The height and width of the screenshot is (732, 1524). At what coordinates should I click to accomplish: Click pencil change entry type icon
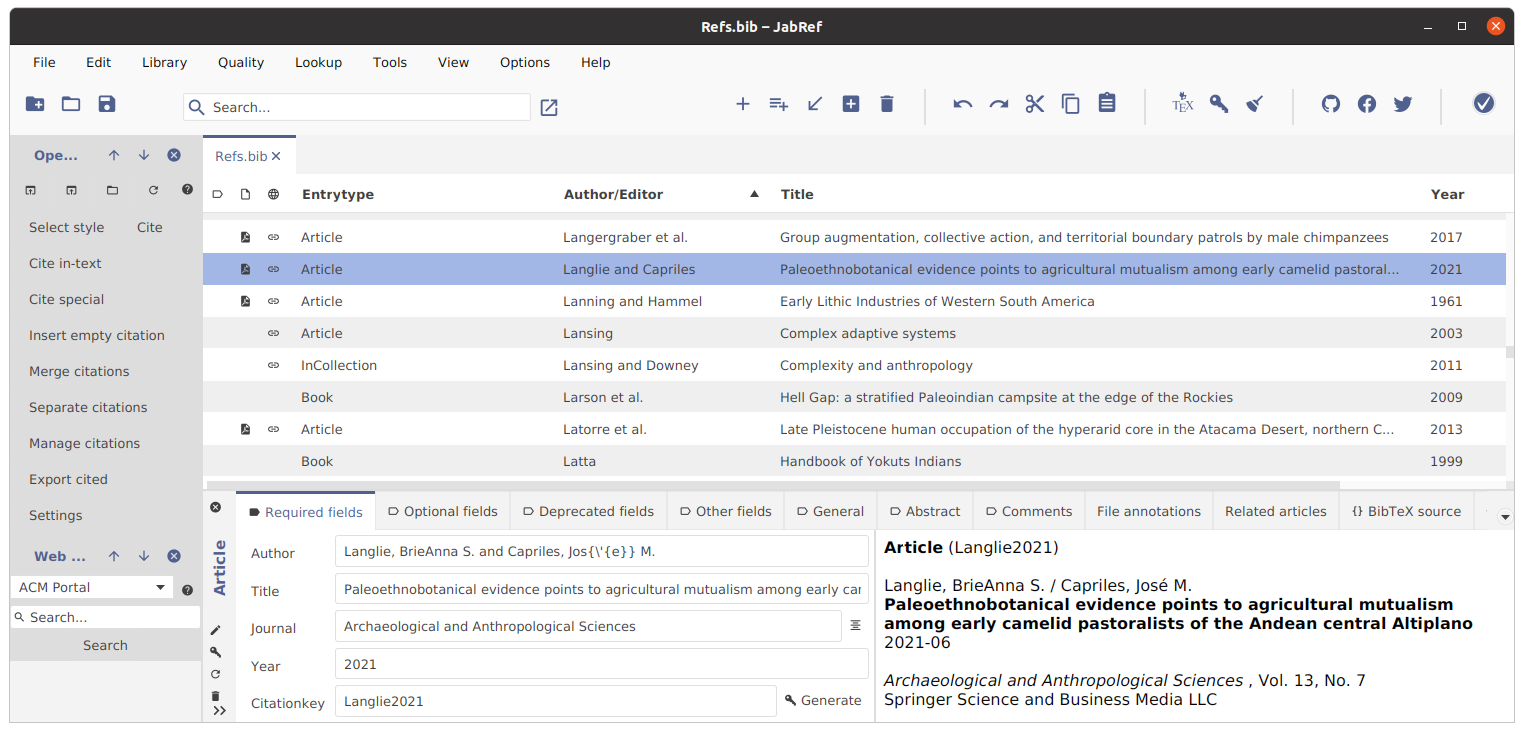pyautogui.click(x=215, y=630)
